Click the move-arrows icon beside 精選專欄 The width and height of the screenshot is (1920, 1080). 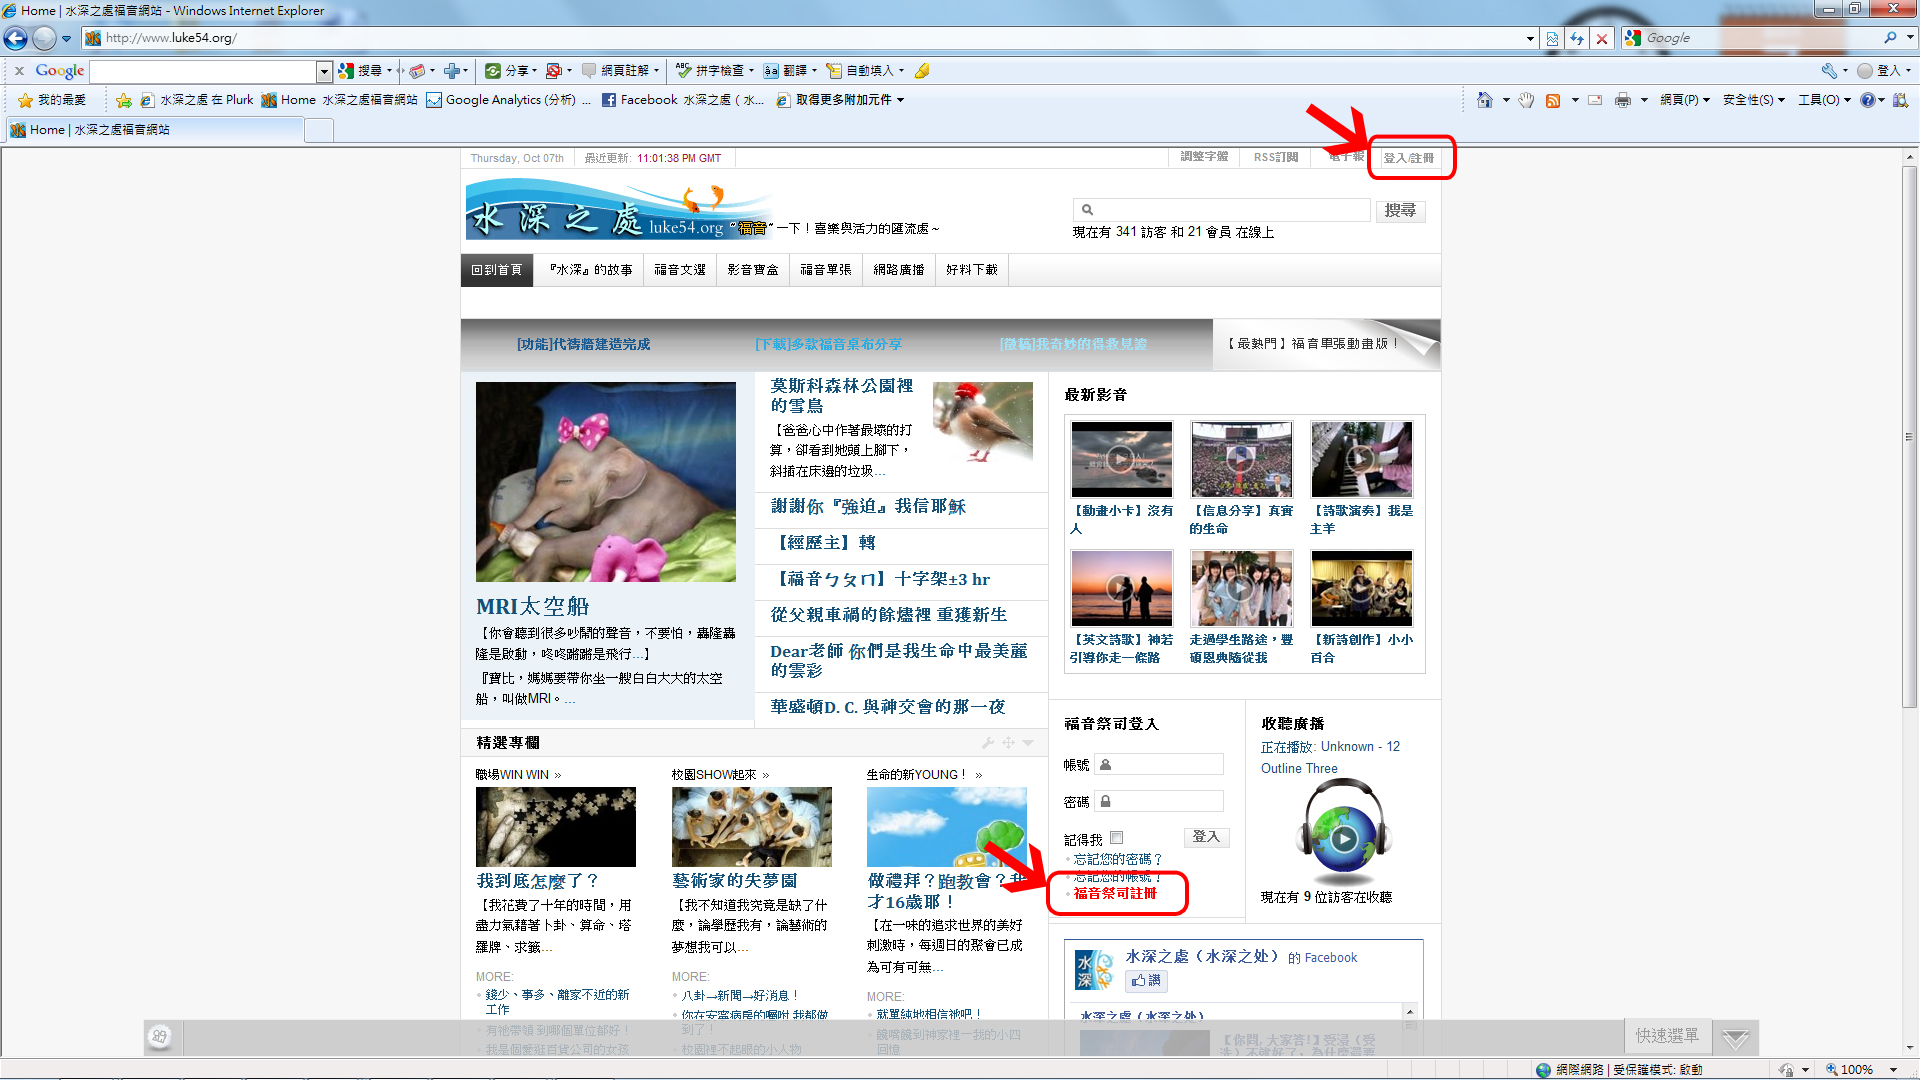point(1008,743)
